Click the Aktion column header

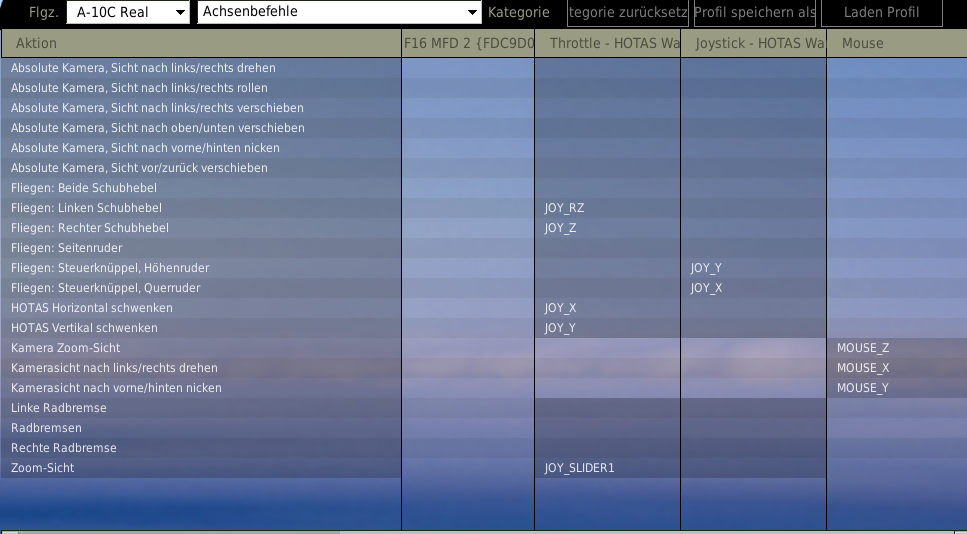click(x=202, y=43)
